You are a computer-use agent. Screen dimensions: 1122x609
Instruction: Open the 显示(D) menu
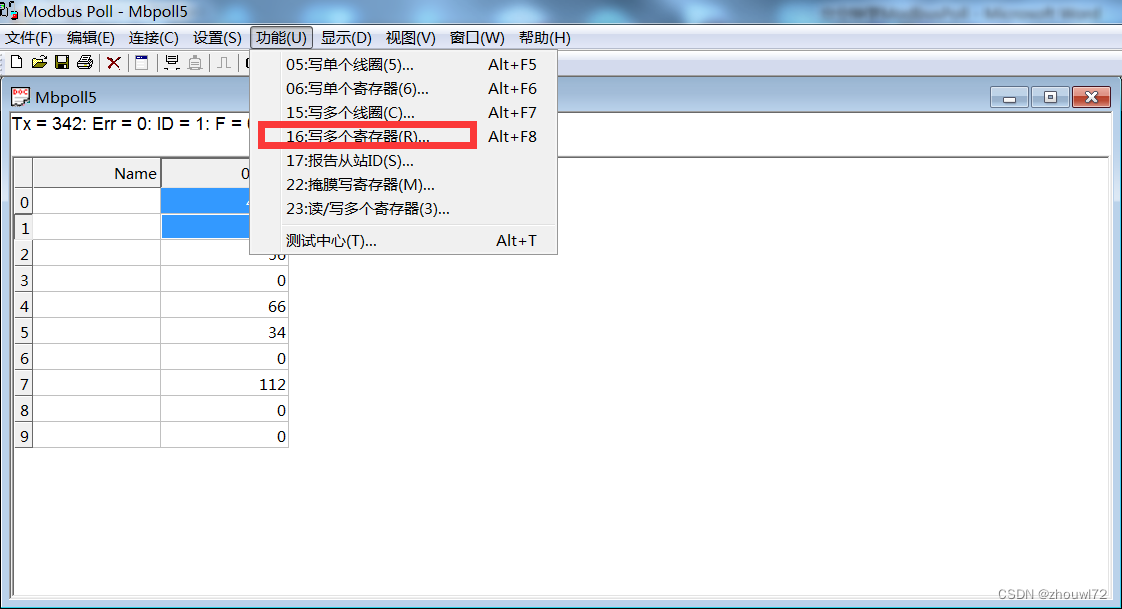(346, 38)
